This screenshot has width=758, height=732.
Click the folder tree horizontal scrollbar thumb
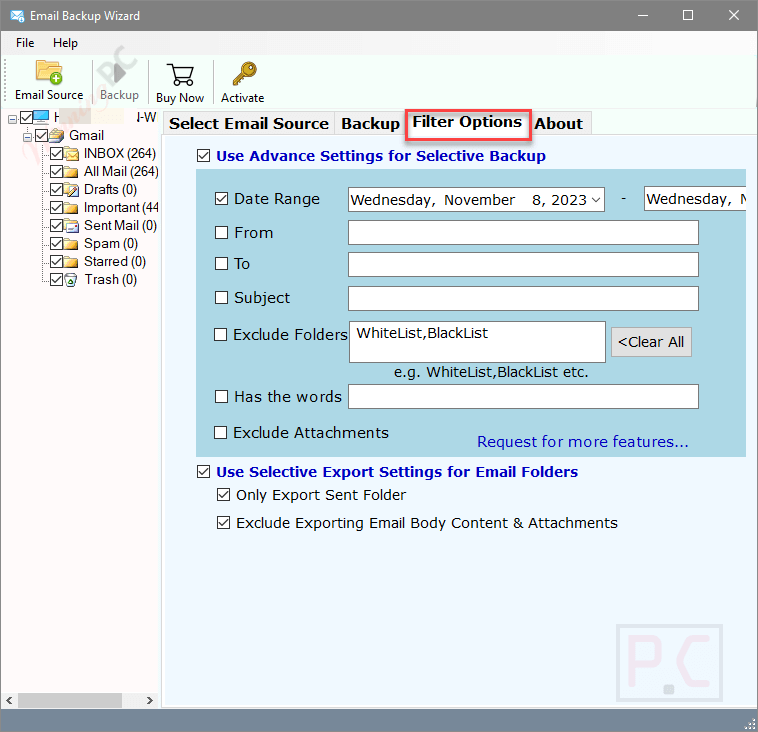point(70,700)
